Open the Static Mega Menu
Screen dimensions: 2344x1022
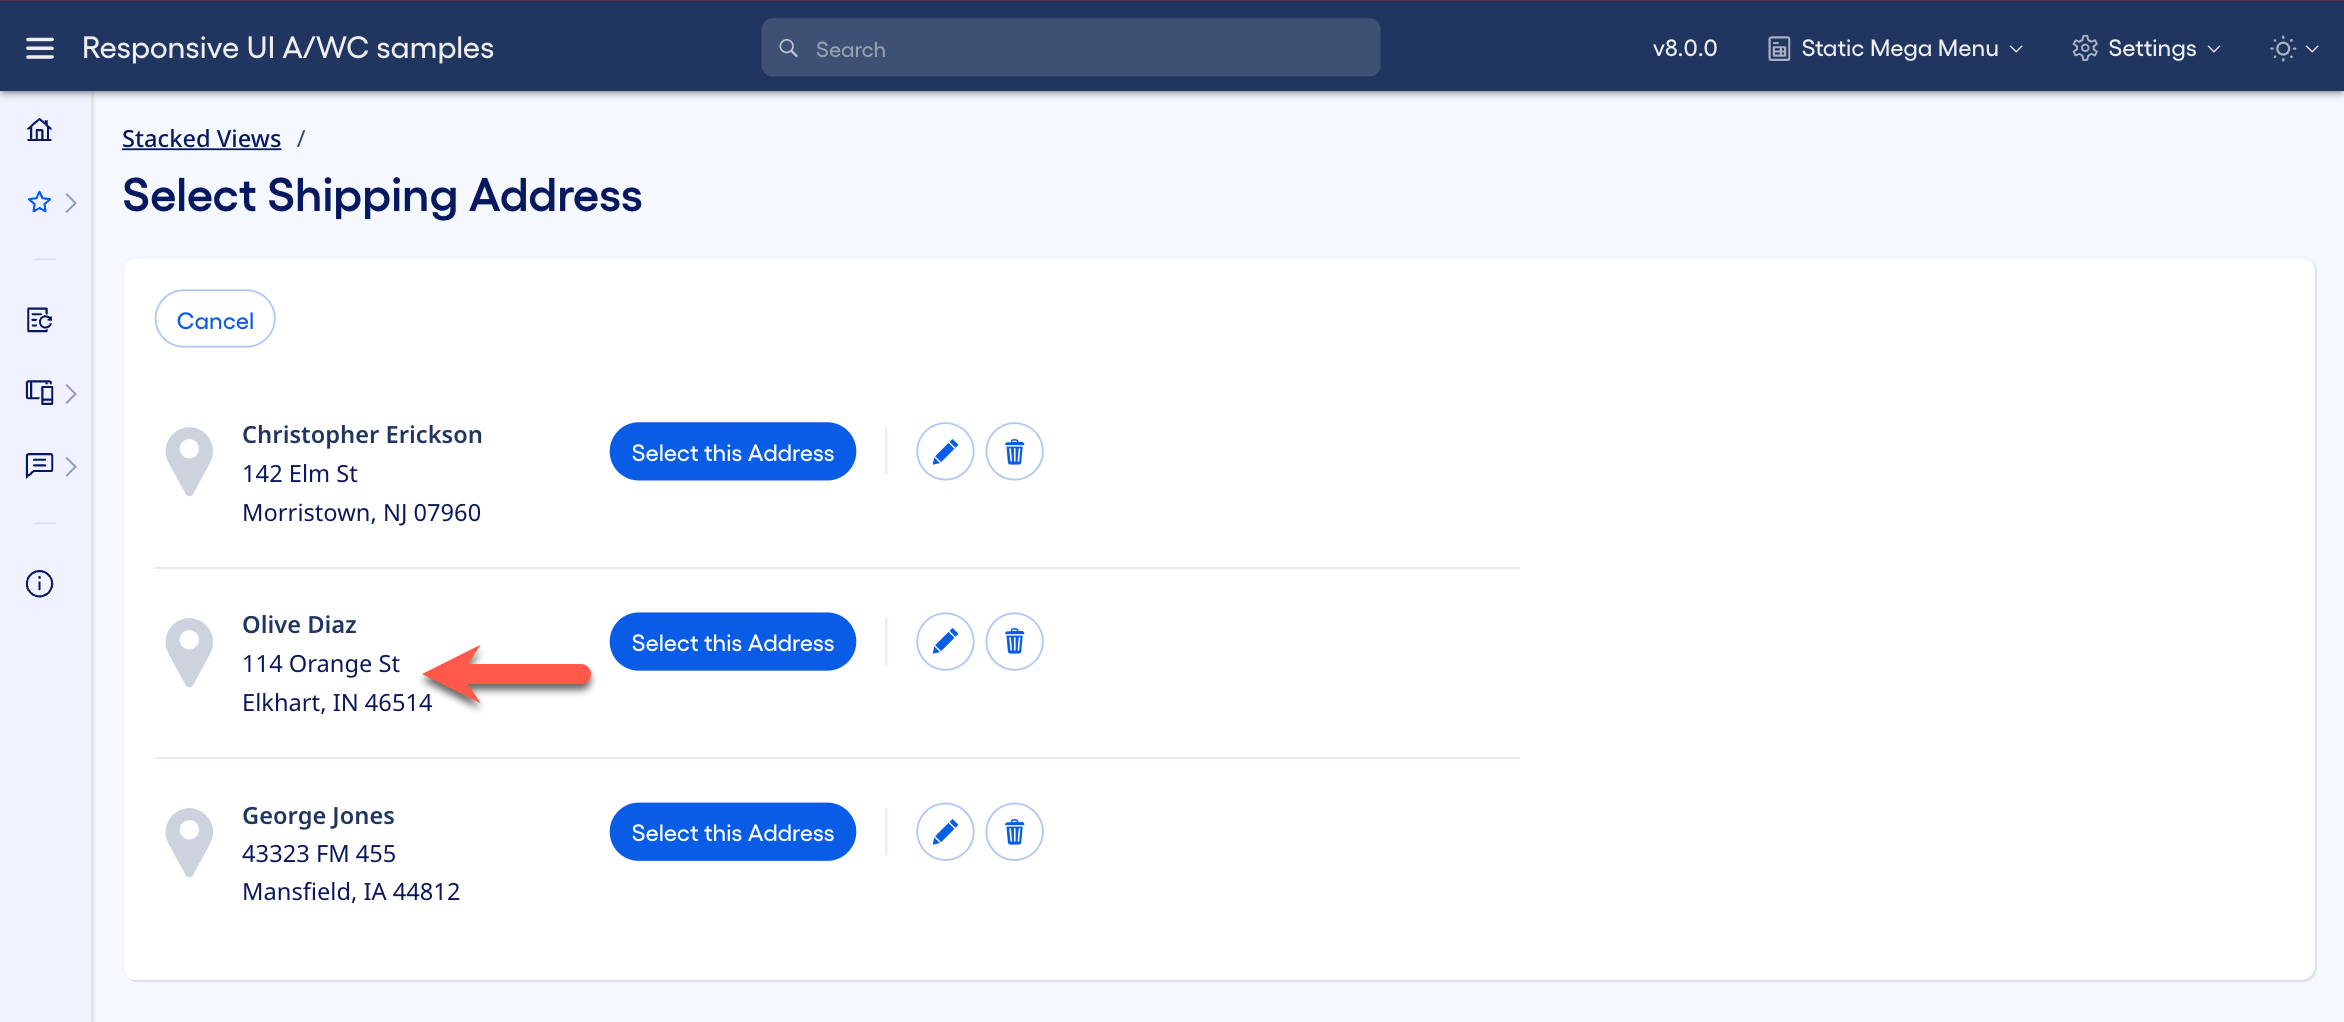tap(1894, 47)
